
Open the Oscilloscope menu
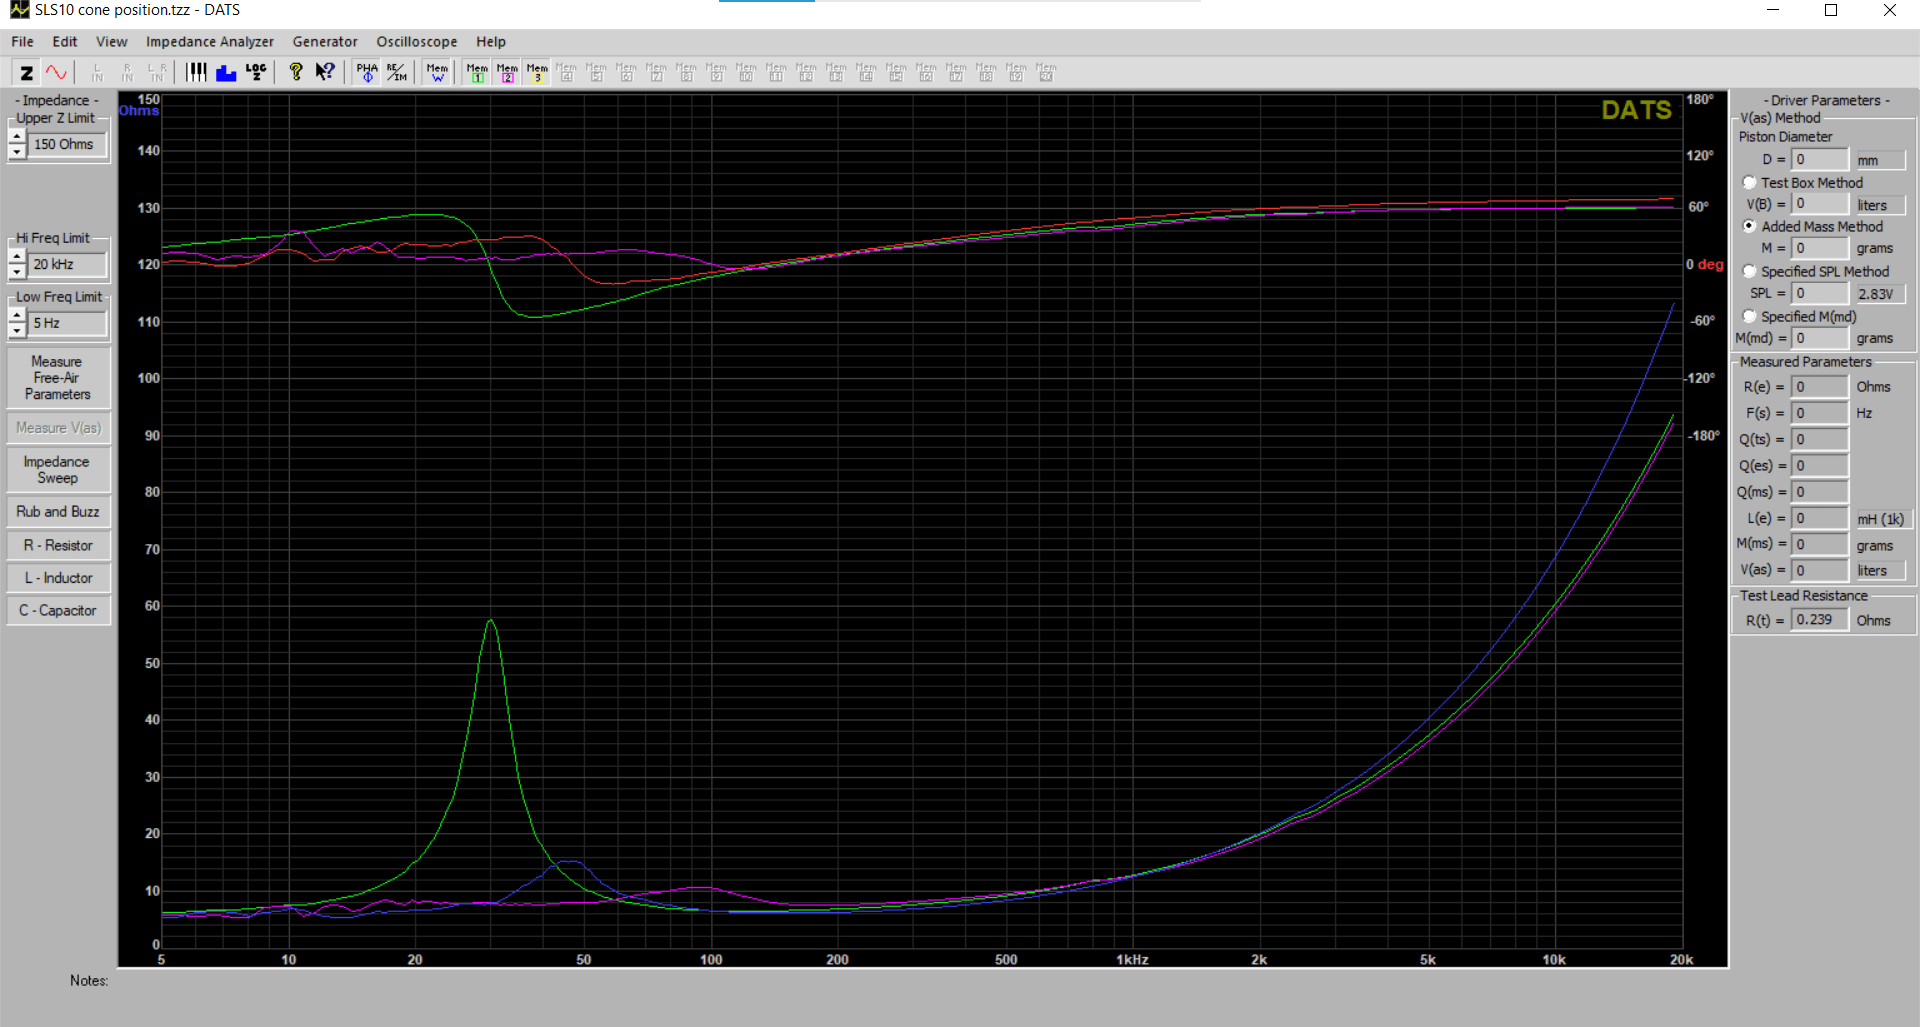point(416,41)
